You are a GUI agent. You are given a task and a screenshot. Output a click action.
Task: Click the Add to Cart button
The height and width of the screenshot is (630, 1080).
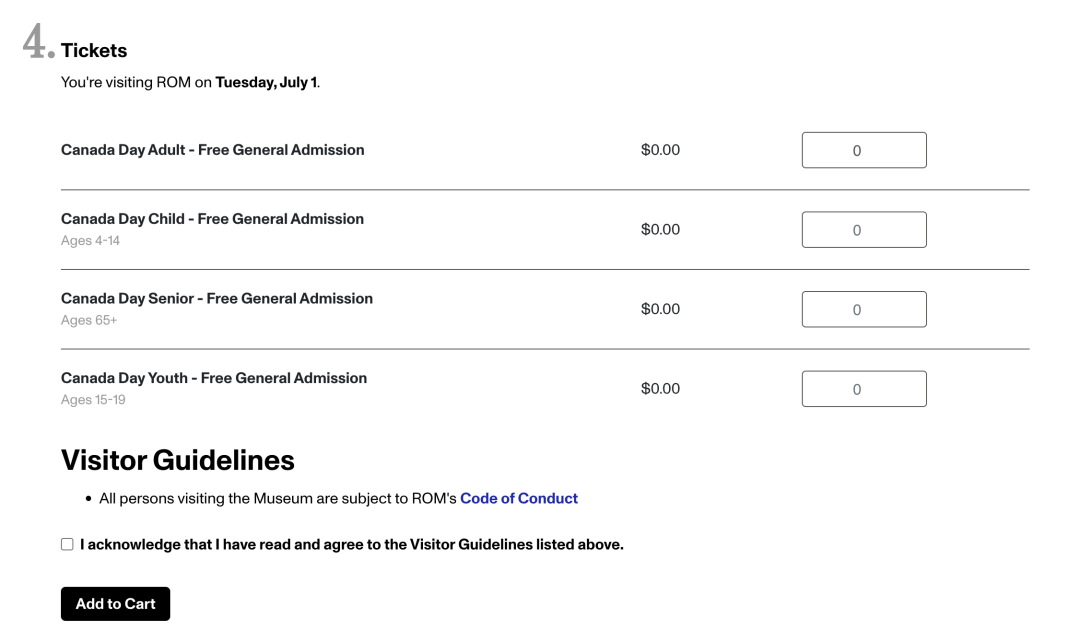click(115, 604)
